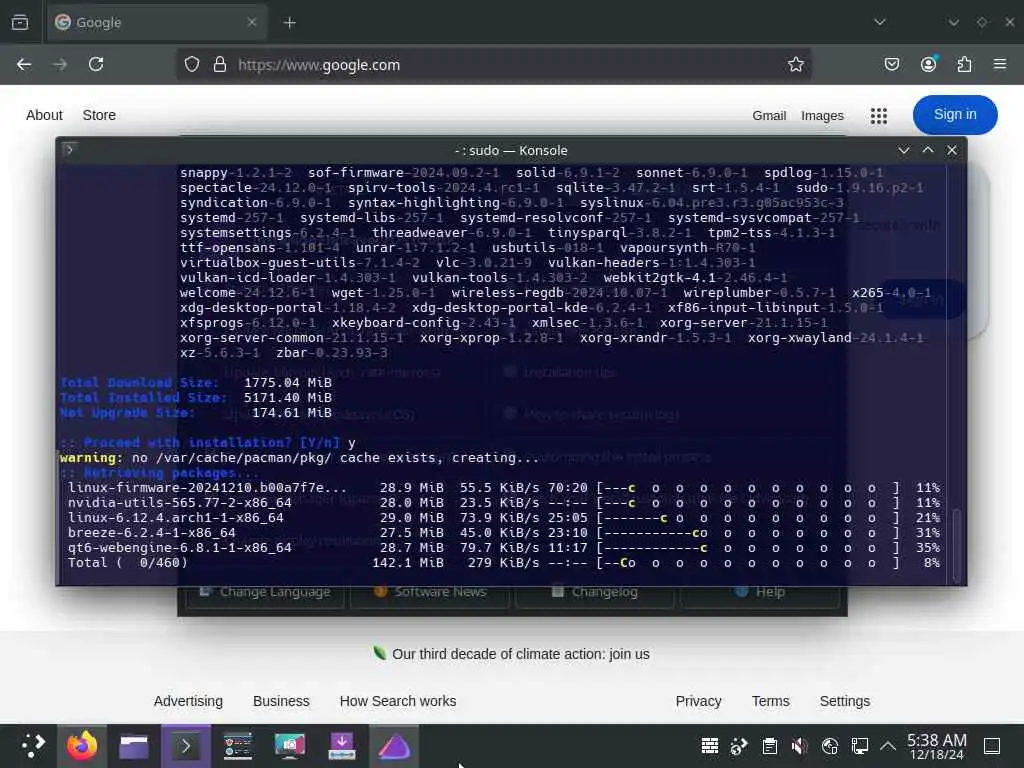Open the Firefox View button

point(20,22)
